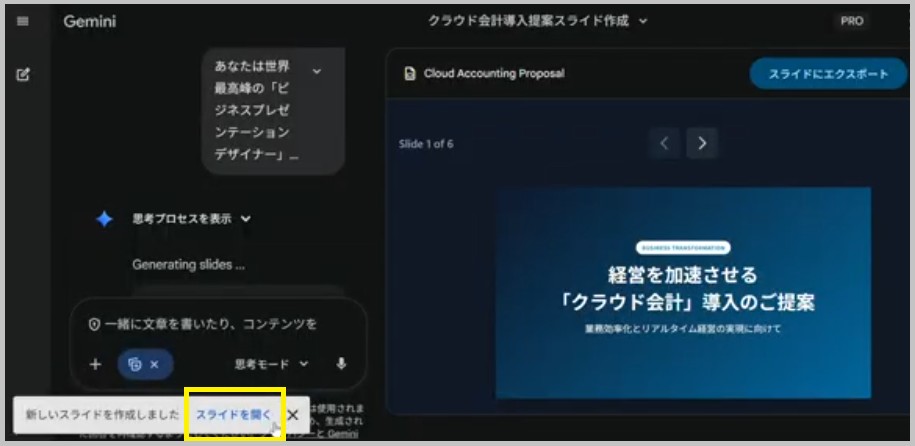Click the plus add-attachment icon
Image resolution: width=915 pixels, height=446 pixels.
96,364
